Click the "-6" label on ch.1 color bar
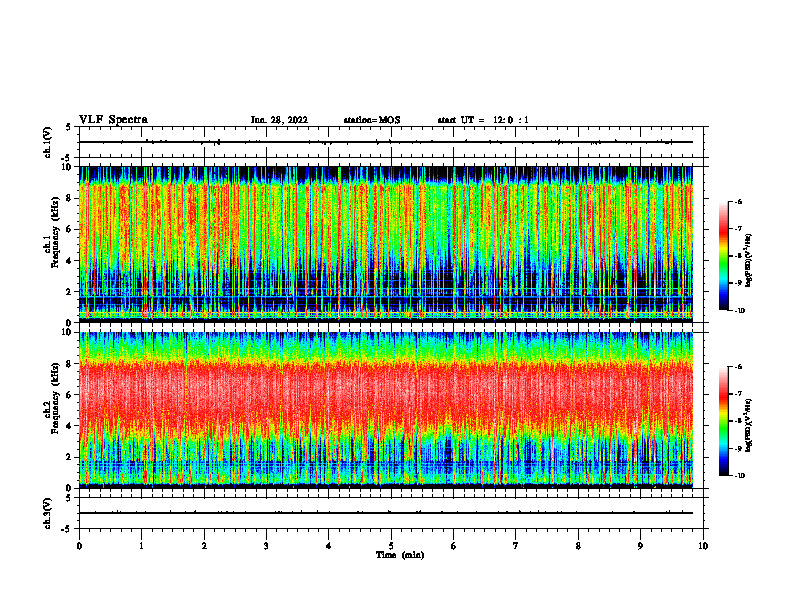The image size is (792, 612). (x=738, y=202)
